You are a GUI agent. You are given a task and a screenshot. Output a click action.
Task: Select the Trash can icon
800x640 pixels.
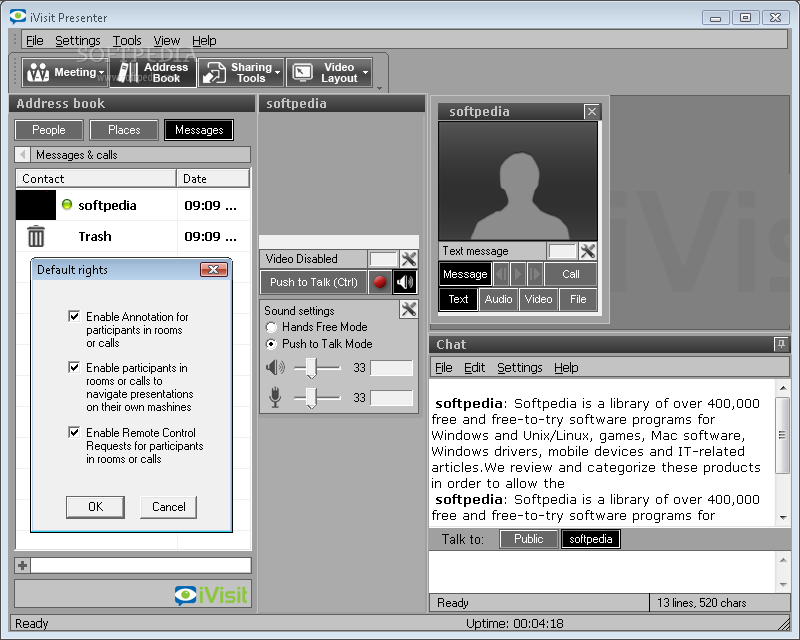point(36,236)
